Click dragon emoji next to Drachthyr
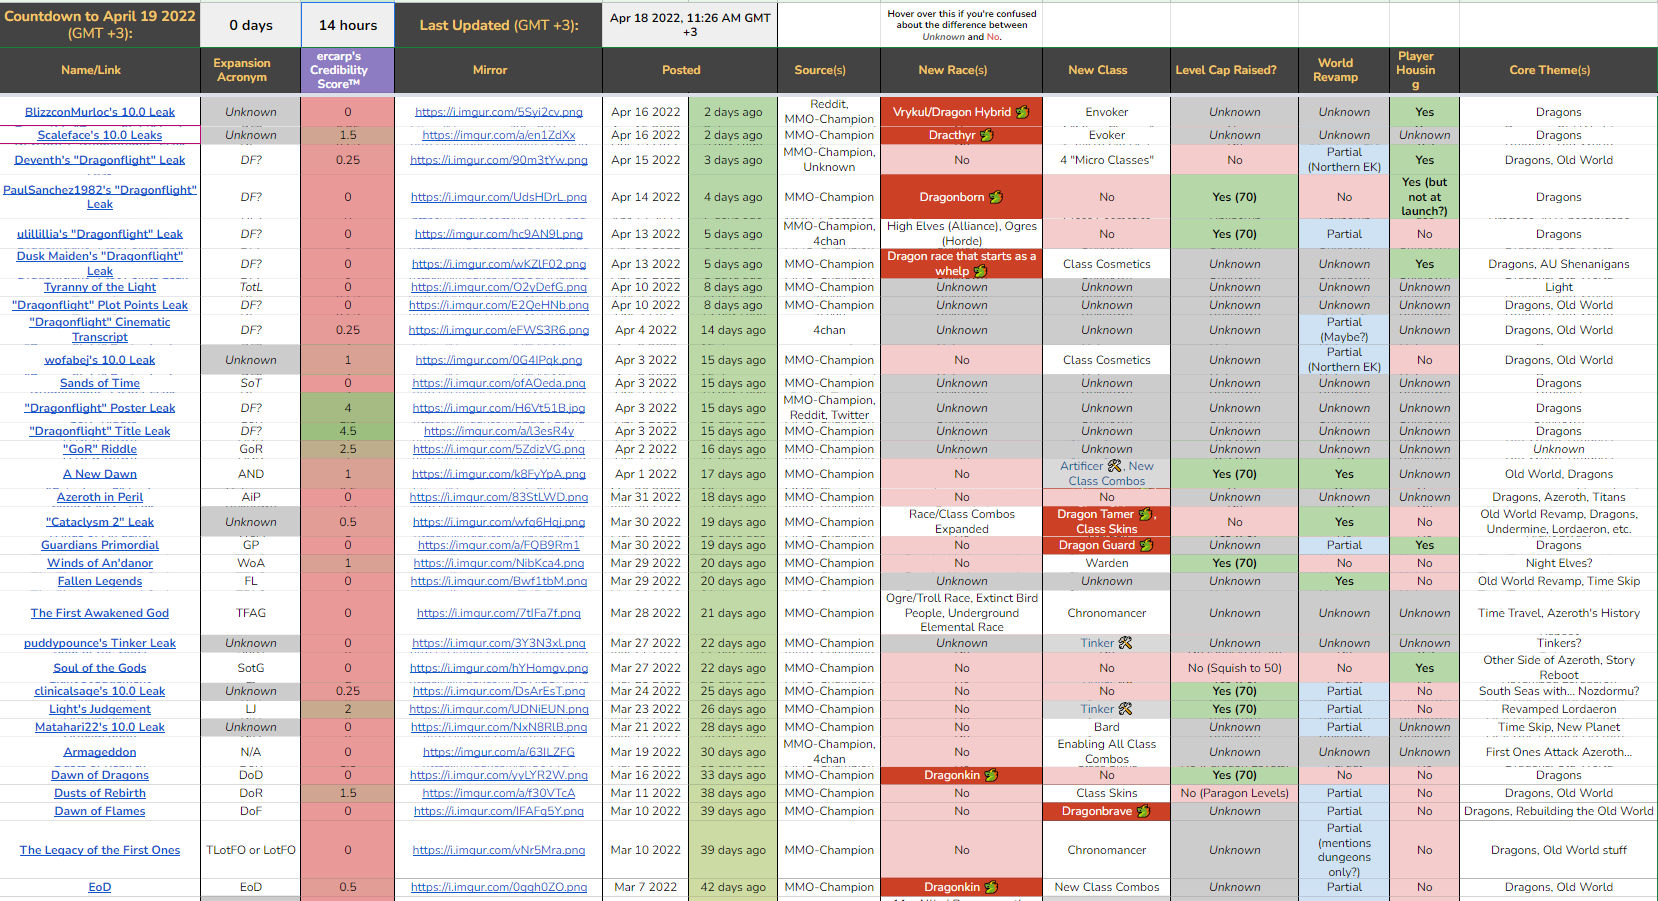1658x901 pixels. (987, 135)
